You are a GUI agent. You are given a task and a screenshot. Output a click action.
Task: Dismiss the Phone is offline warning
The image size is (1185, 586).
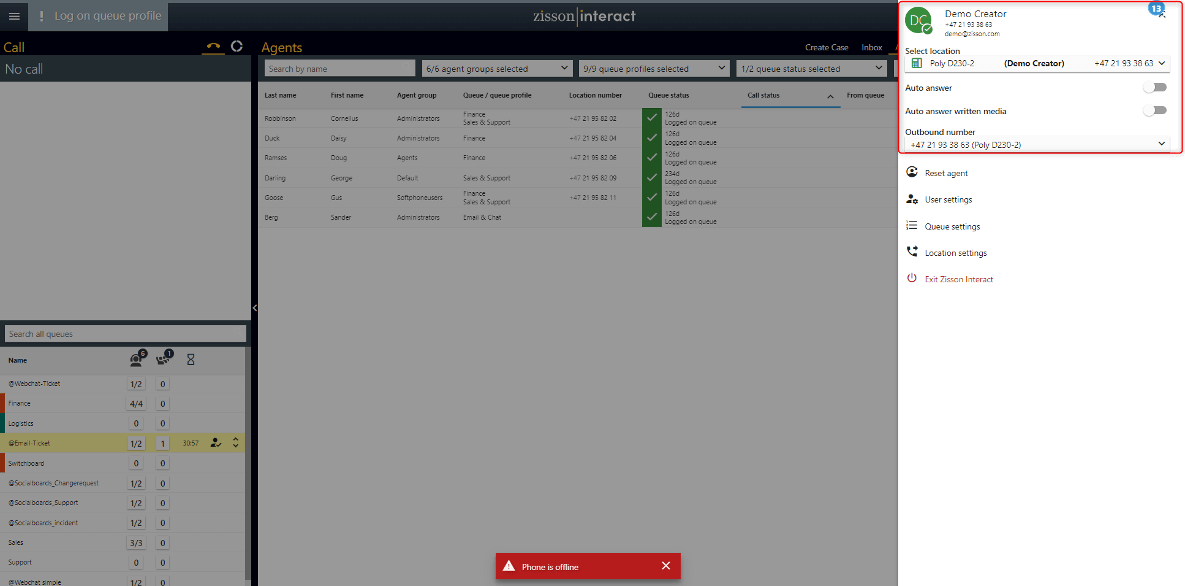(x=666, y=566)
